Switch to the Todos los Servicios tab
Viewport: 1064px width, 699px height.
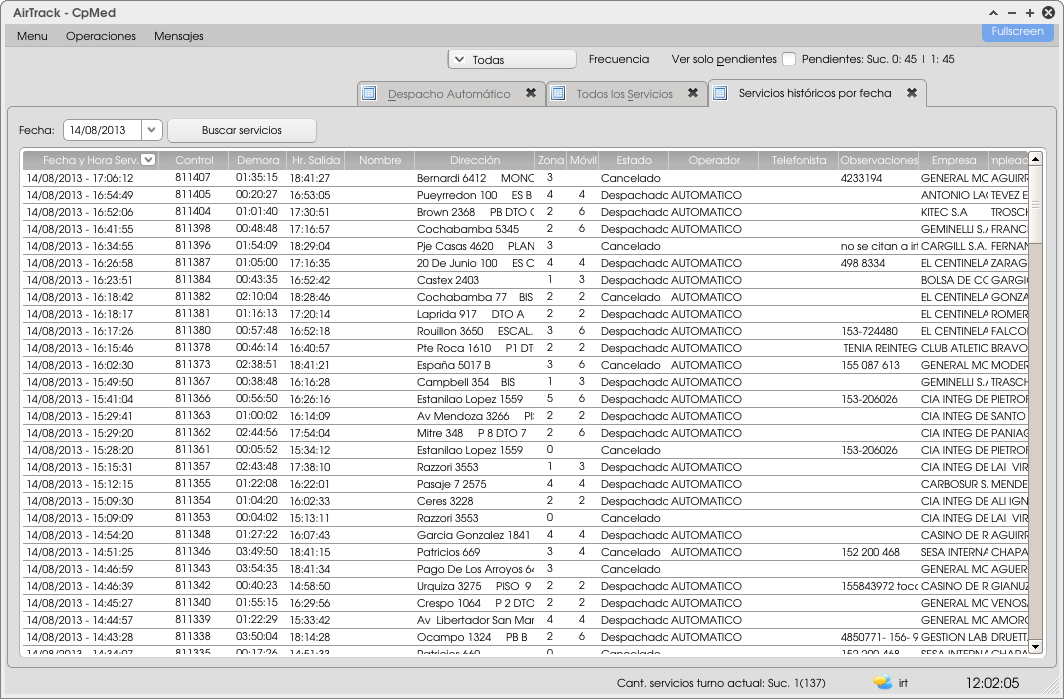coord(624,94)
